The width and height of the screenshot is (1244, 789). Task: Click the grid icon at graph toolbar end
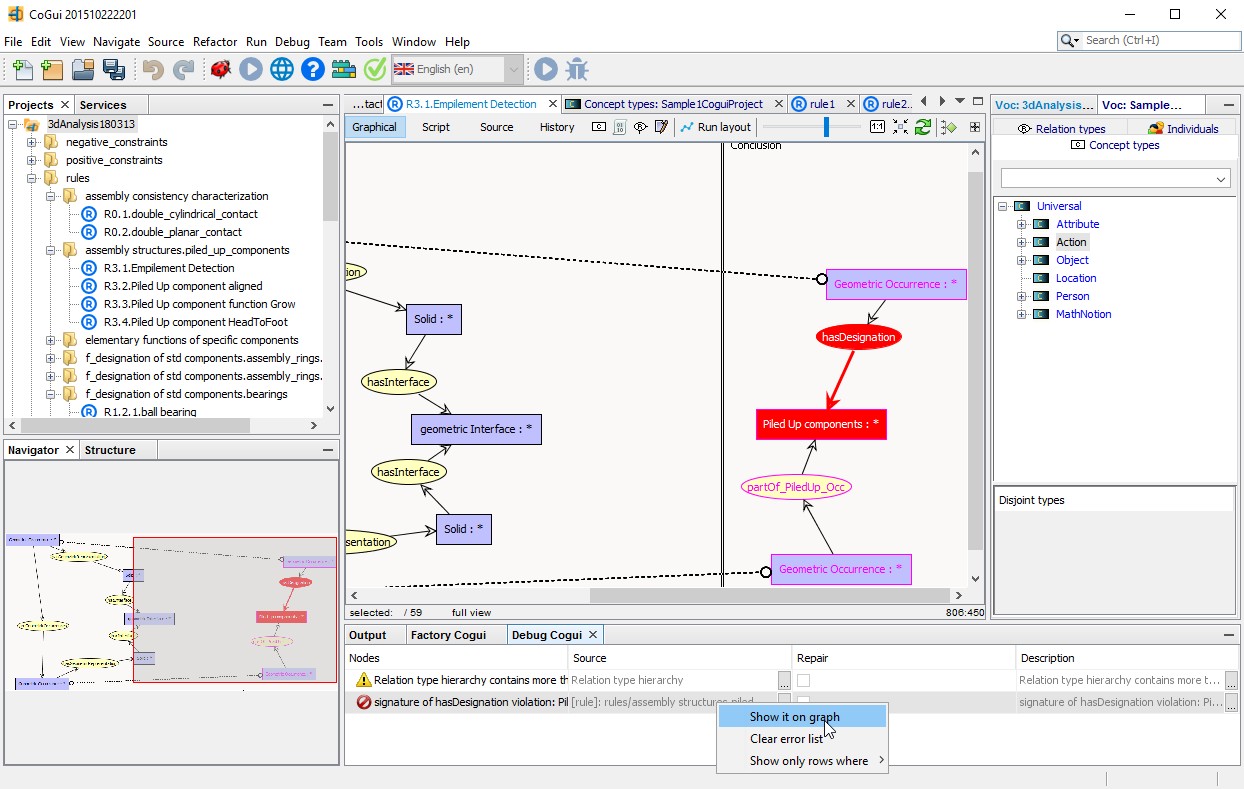(x=974, y=127)
